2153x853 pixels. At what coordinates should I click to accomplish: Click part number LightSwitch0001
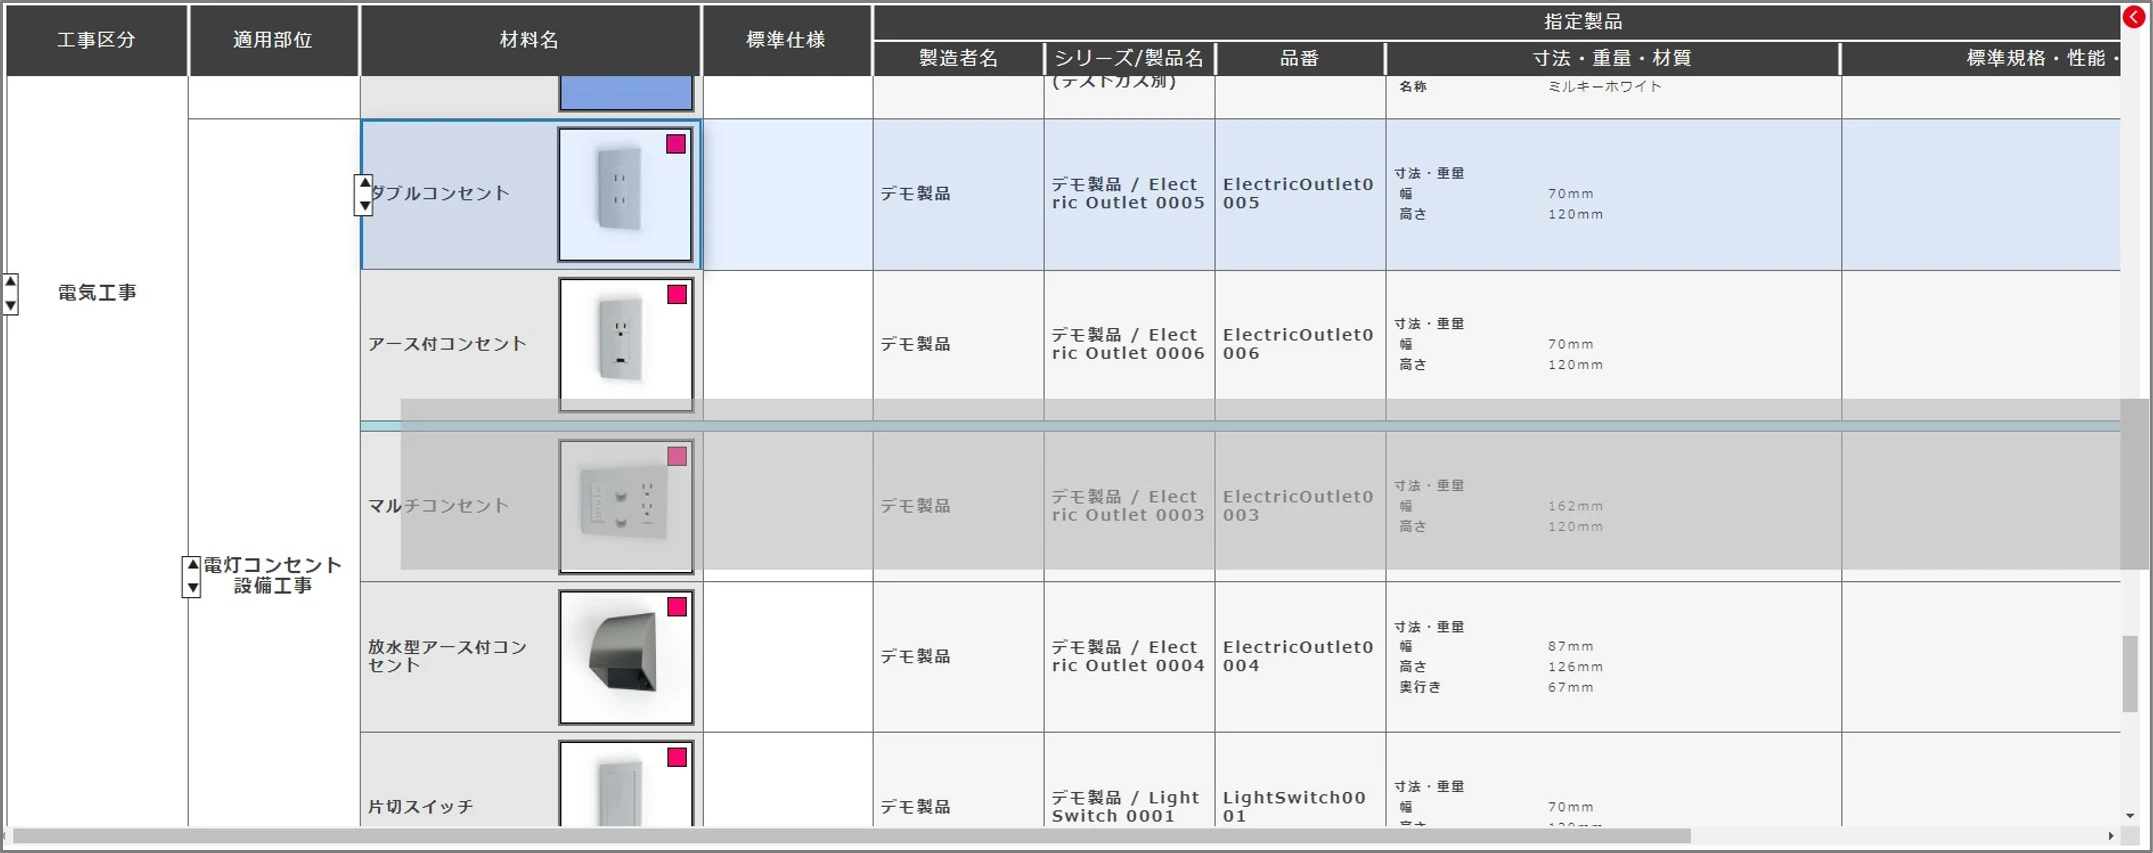[x=1294, y=806]
